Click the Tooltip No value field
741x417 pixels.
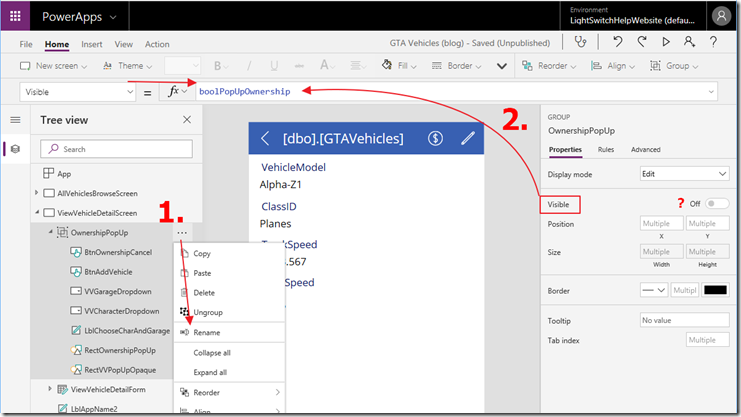[684, 320]
